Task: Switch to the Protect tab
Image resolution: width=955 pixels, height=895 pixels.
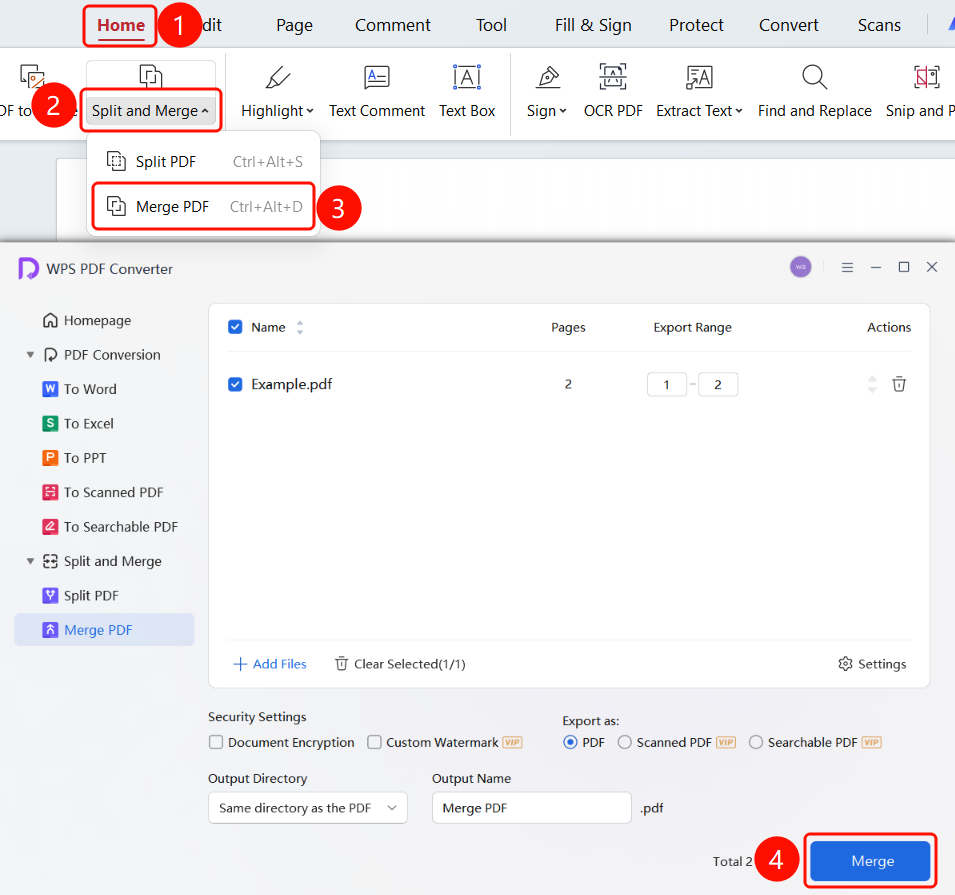Action: point(696,25)
